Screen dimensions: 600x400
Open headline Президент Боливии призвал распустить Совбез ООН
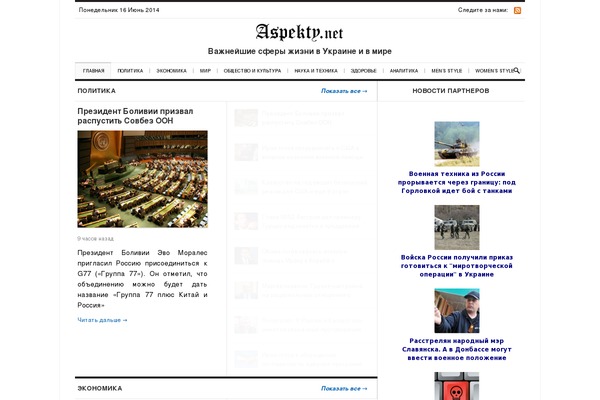[x=135, y=116]
